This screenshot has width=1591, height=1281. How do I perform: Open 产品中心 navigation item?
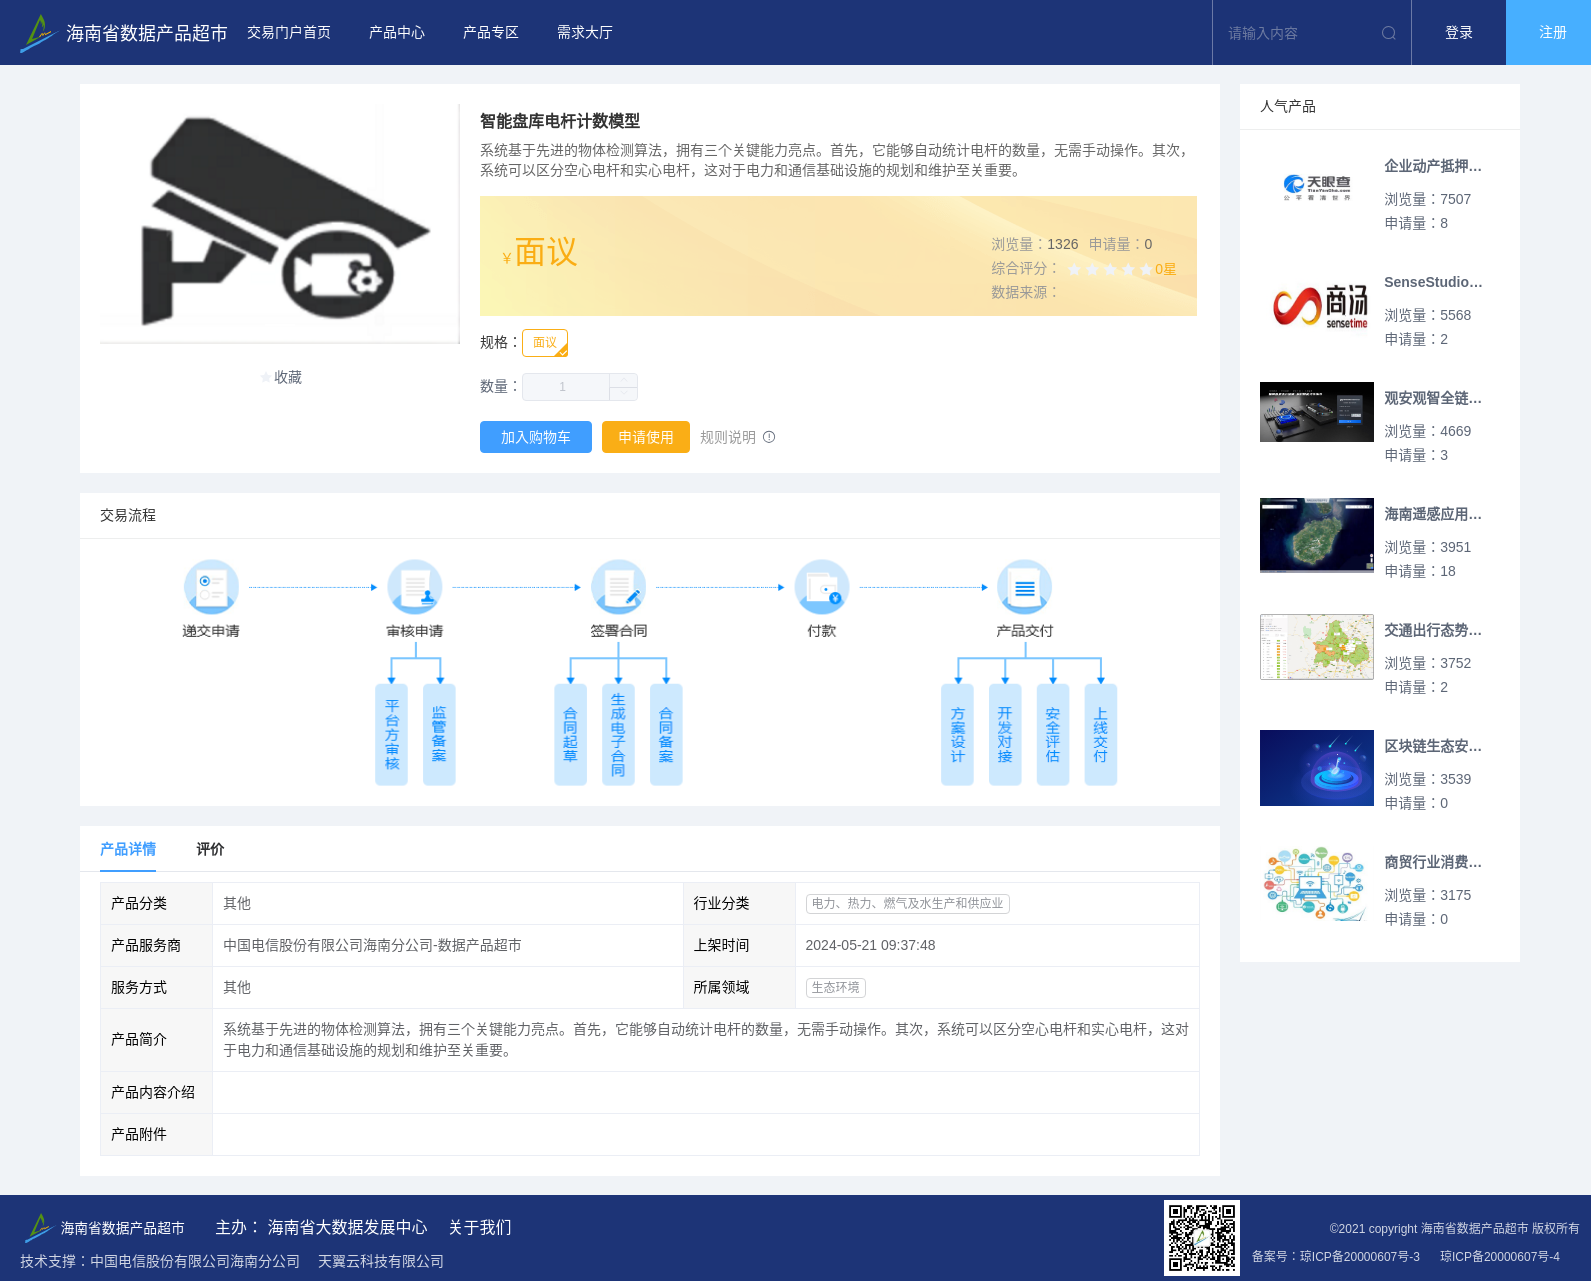[x=397, y=33]
